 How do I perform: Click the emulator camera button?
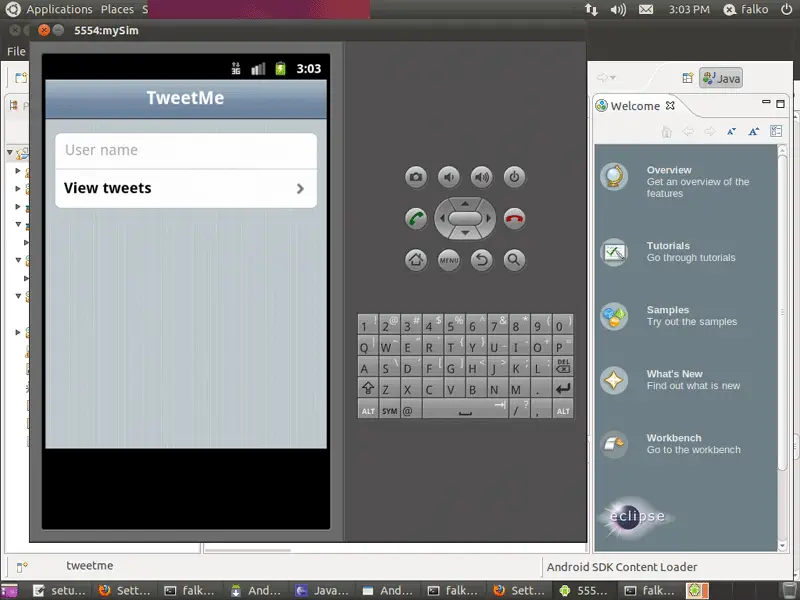(x=416, y=177)
